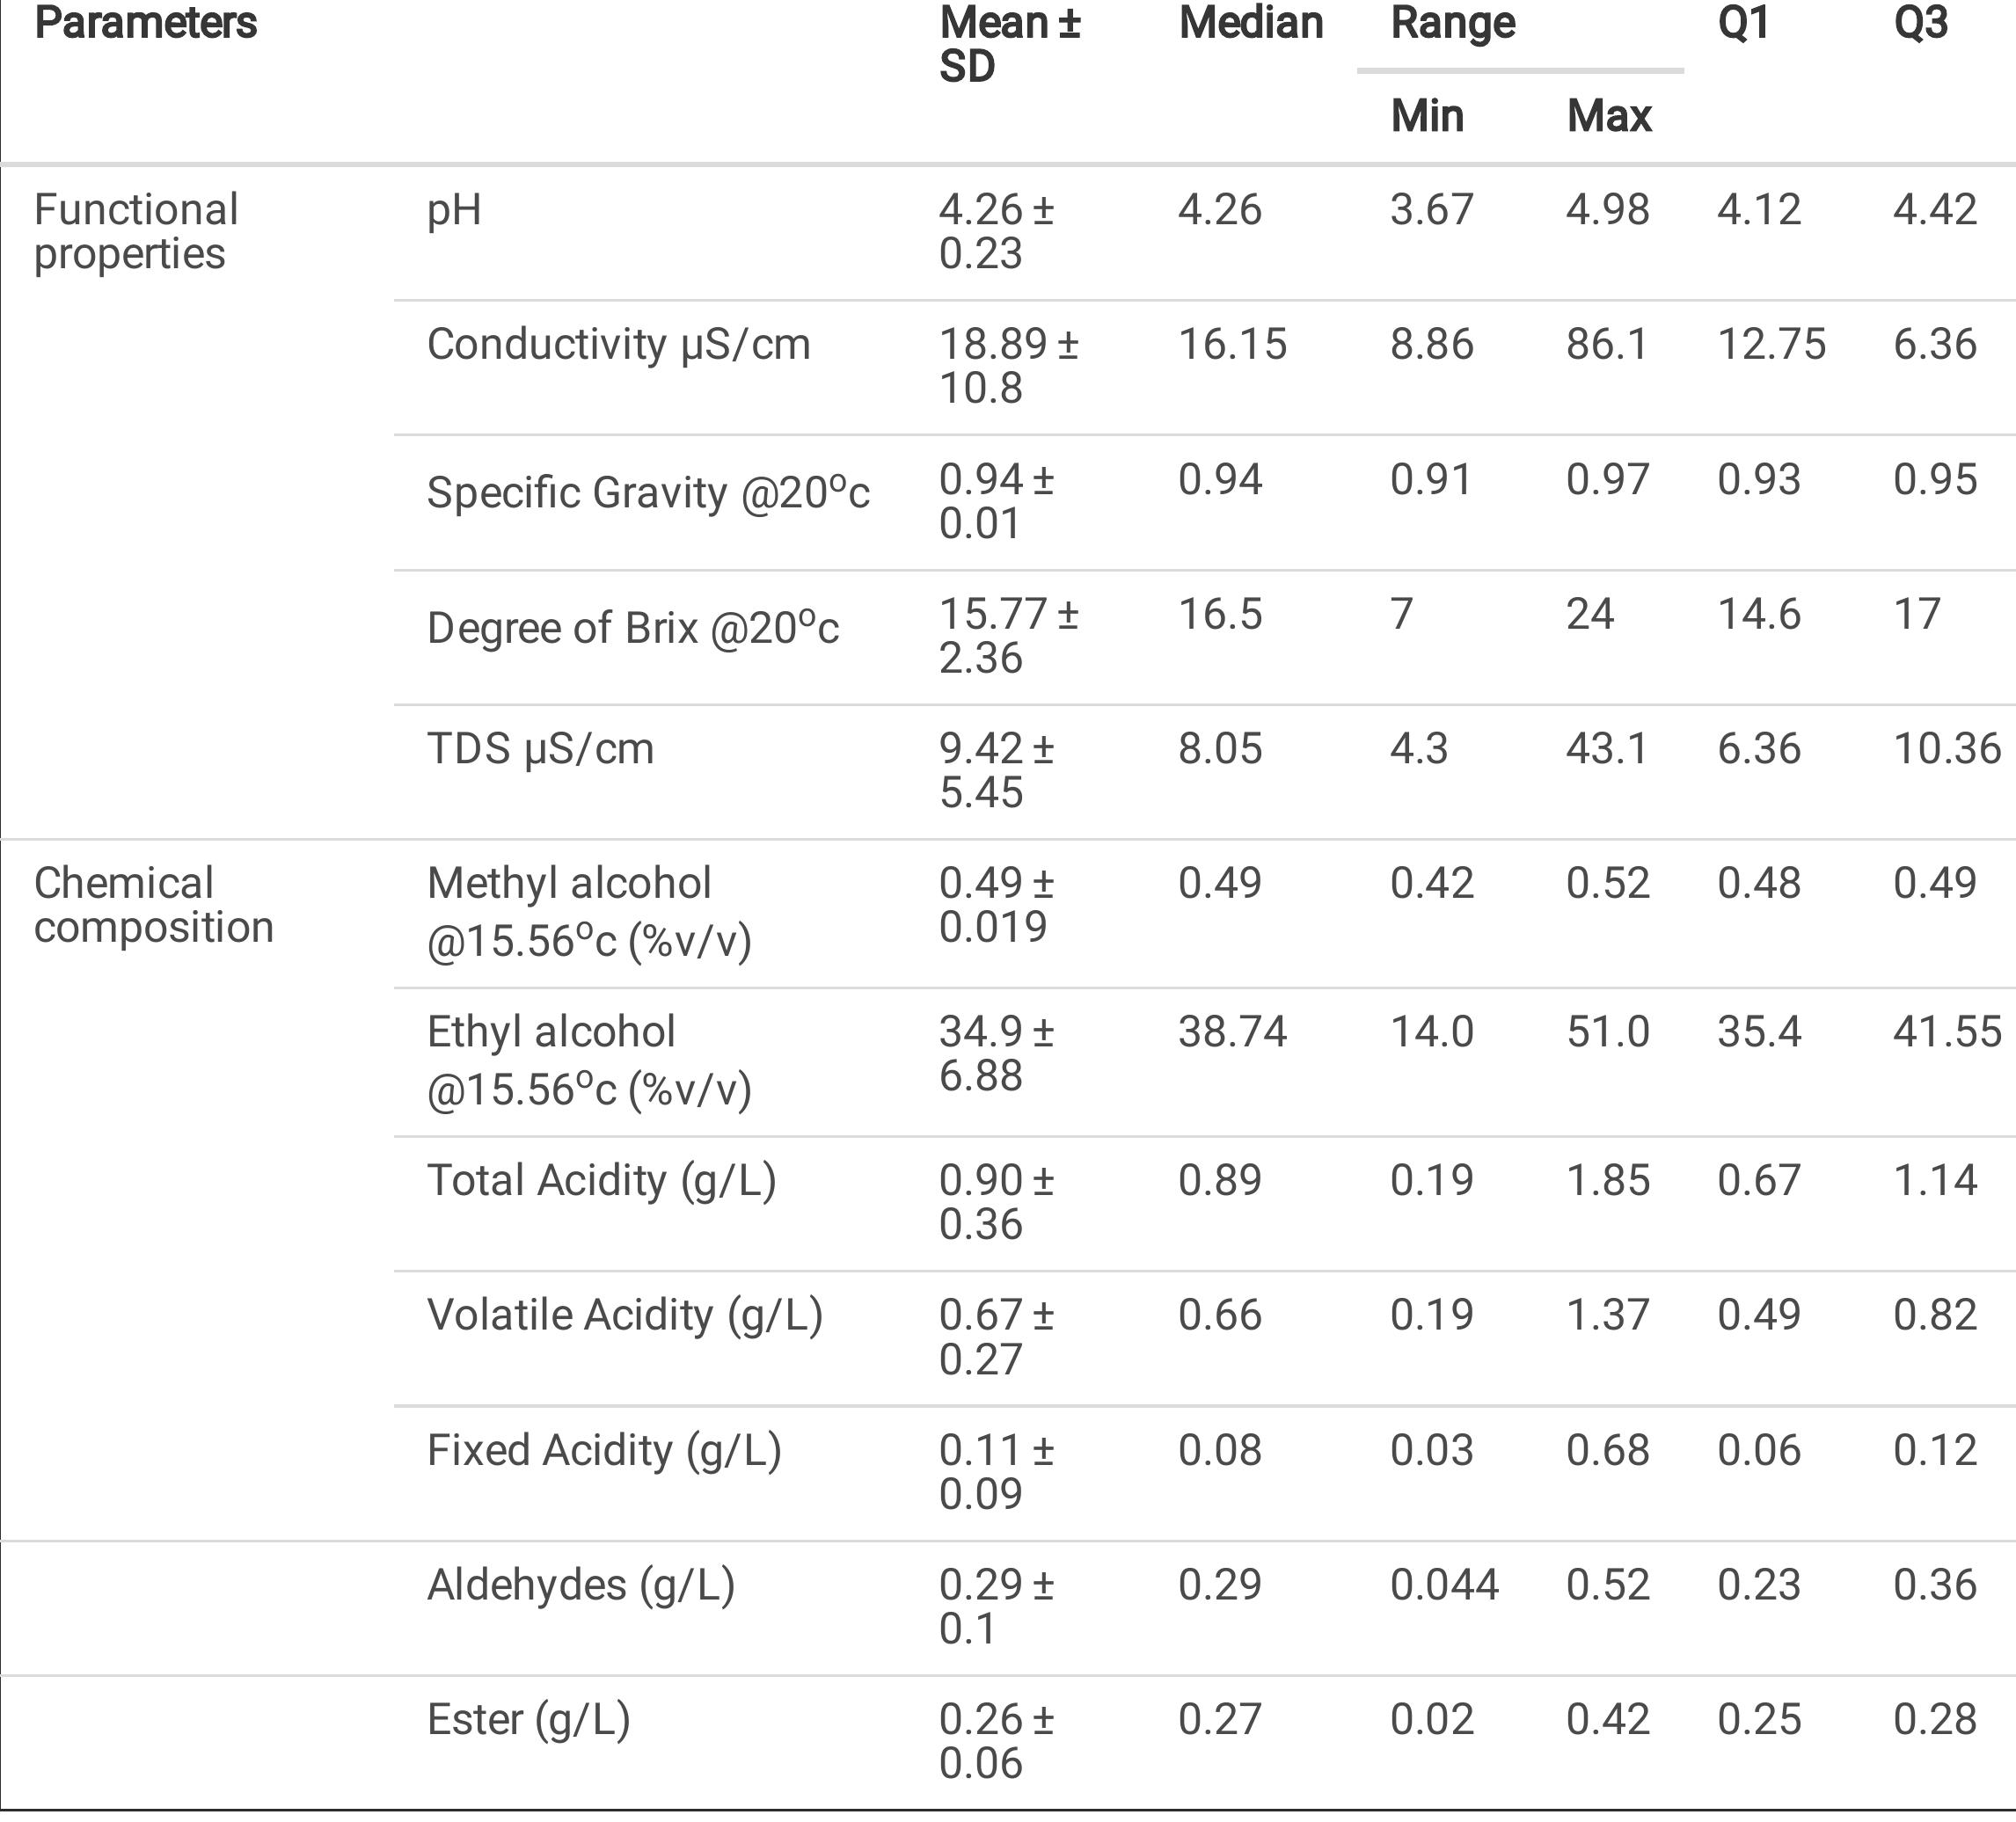Click the Functional properties group label
Image resolution: width=2016 pixels, height=1822 pixels.
click(136, 231)
